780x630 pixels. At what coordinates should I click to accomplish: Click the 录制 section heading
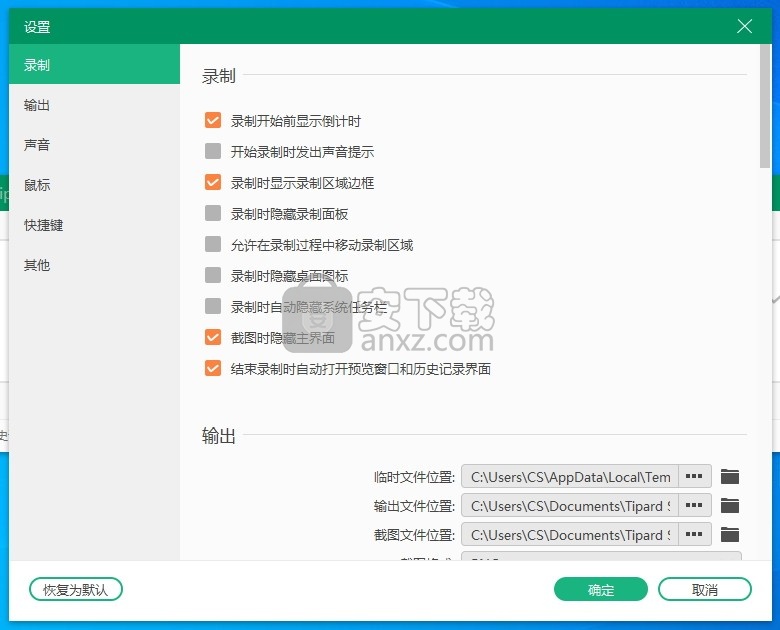click(x=218, y=76)
